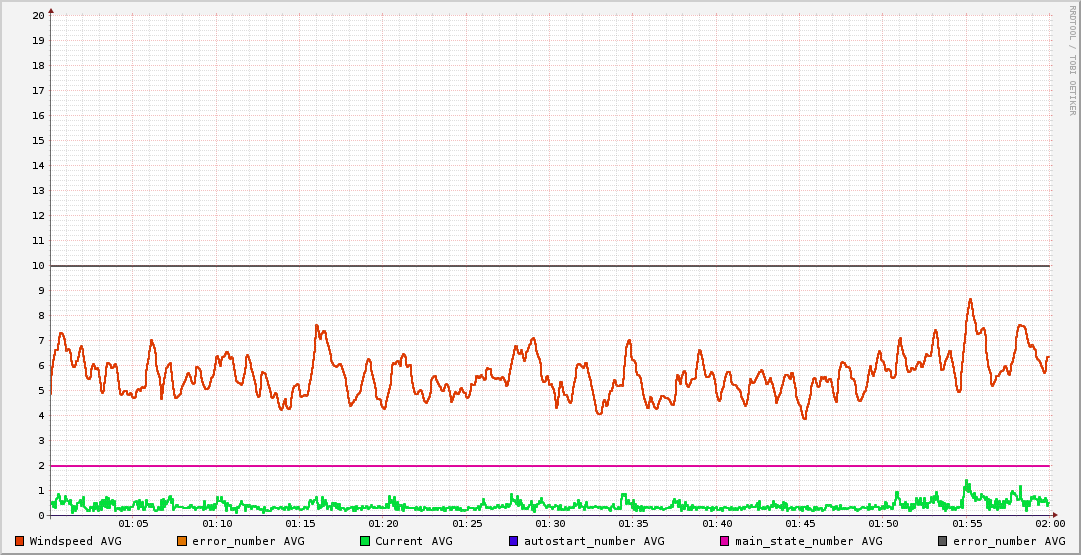Screen dimensions: 1081x555
Task: Select the Current AVG legend text
Action: pos(413,541)
